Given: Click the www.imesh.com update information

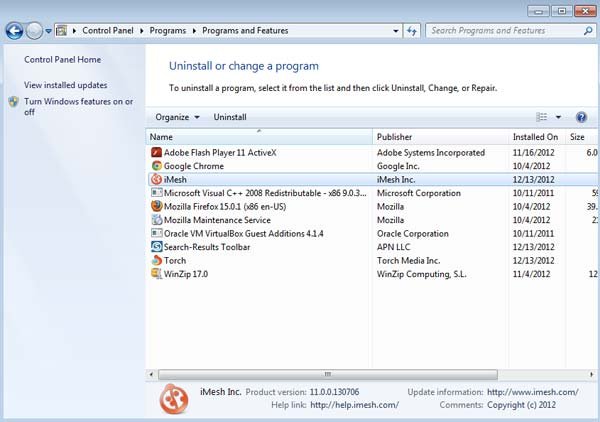Looking at the screenshot, I should coord(533,392).
